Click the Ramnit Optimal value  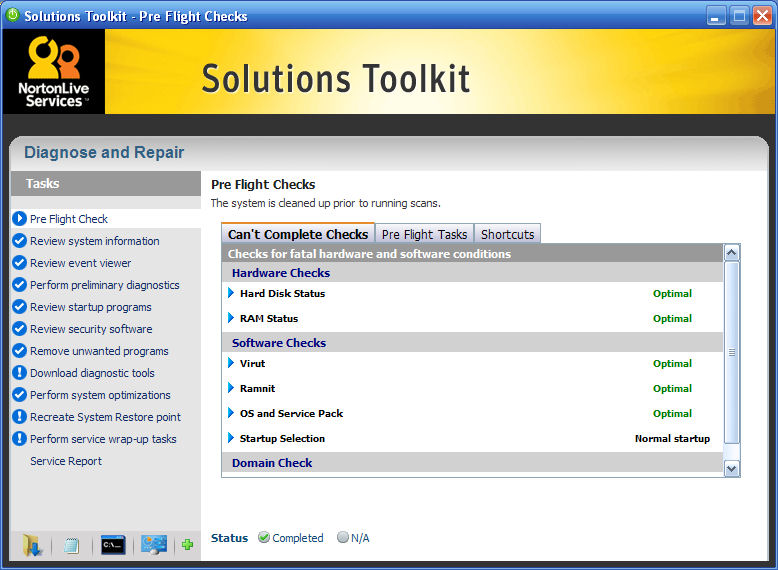point(672,388)
